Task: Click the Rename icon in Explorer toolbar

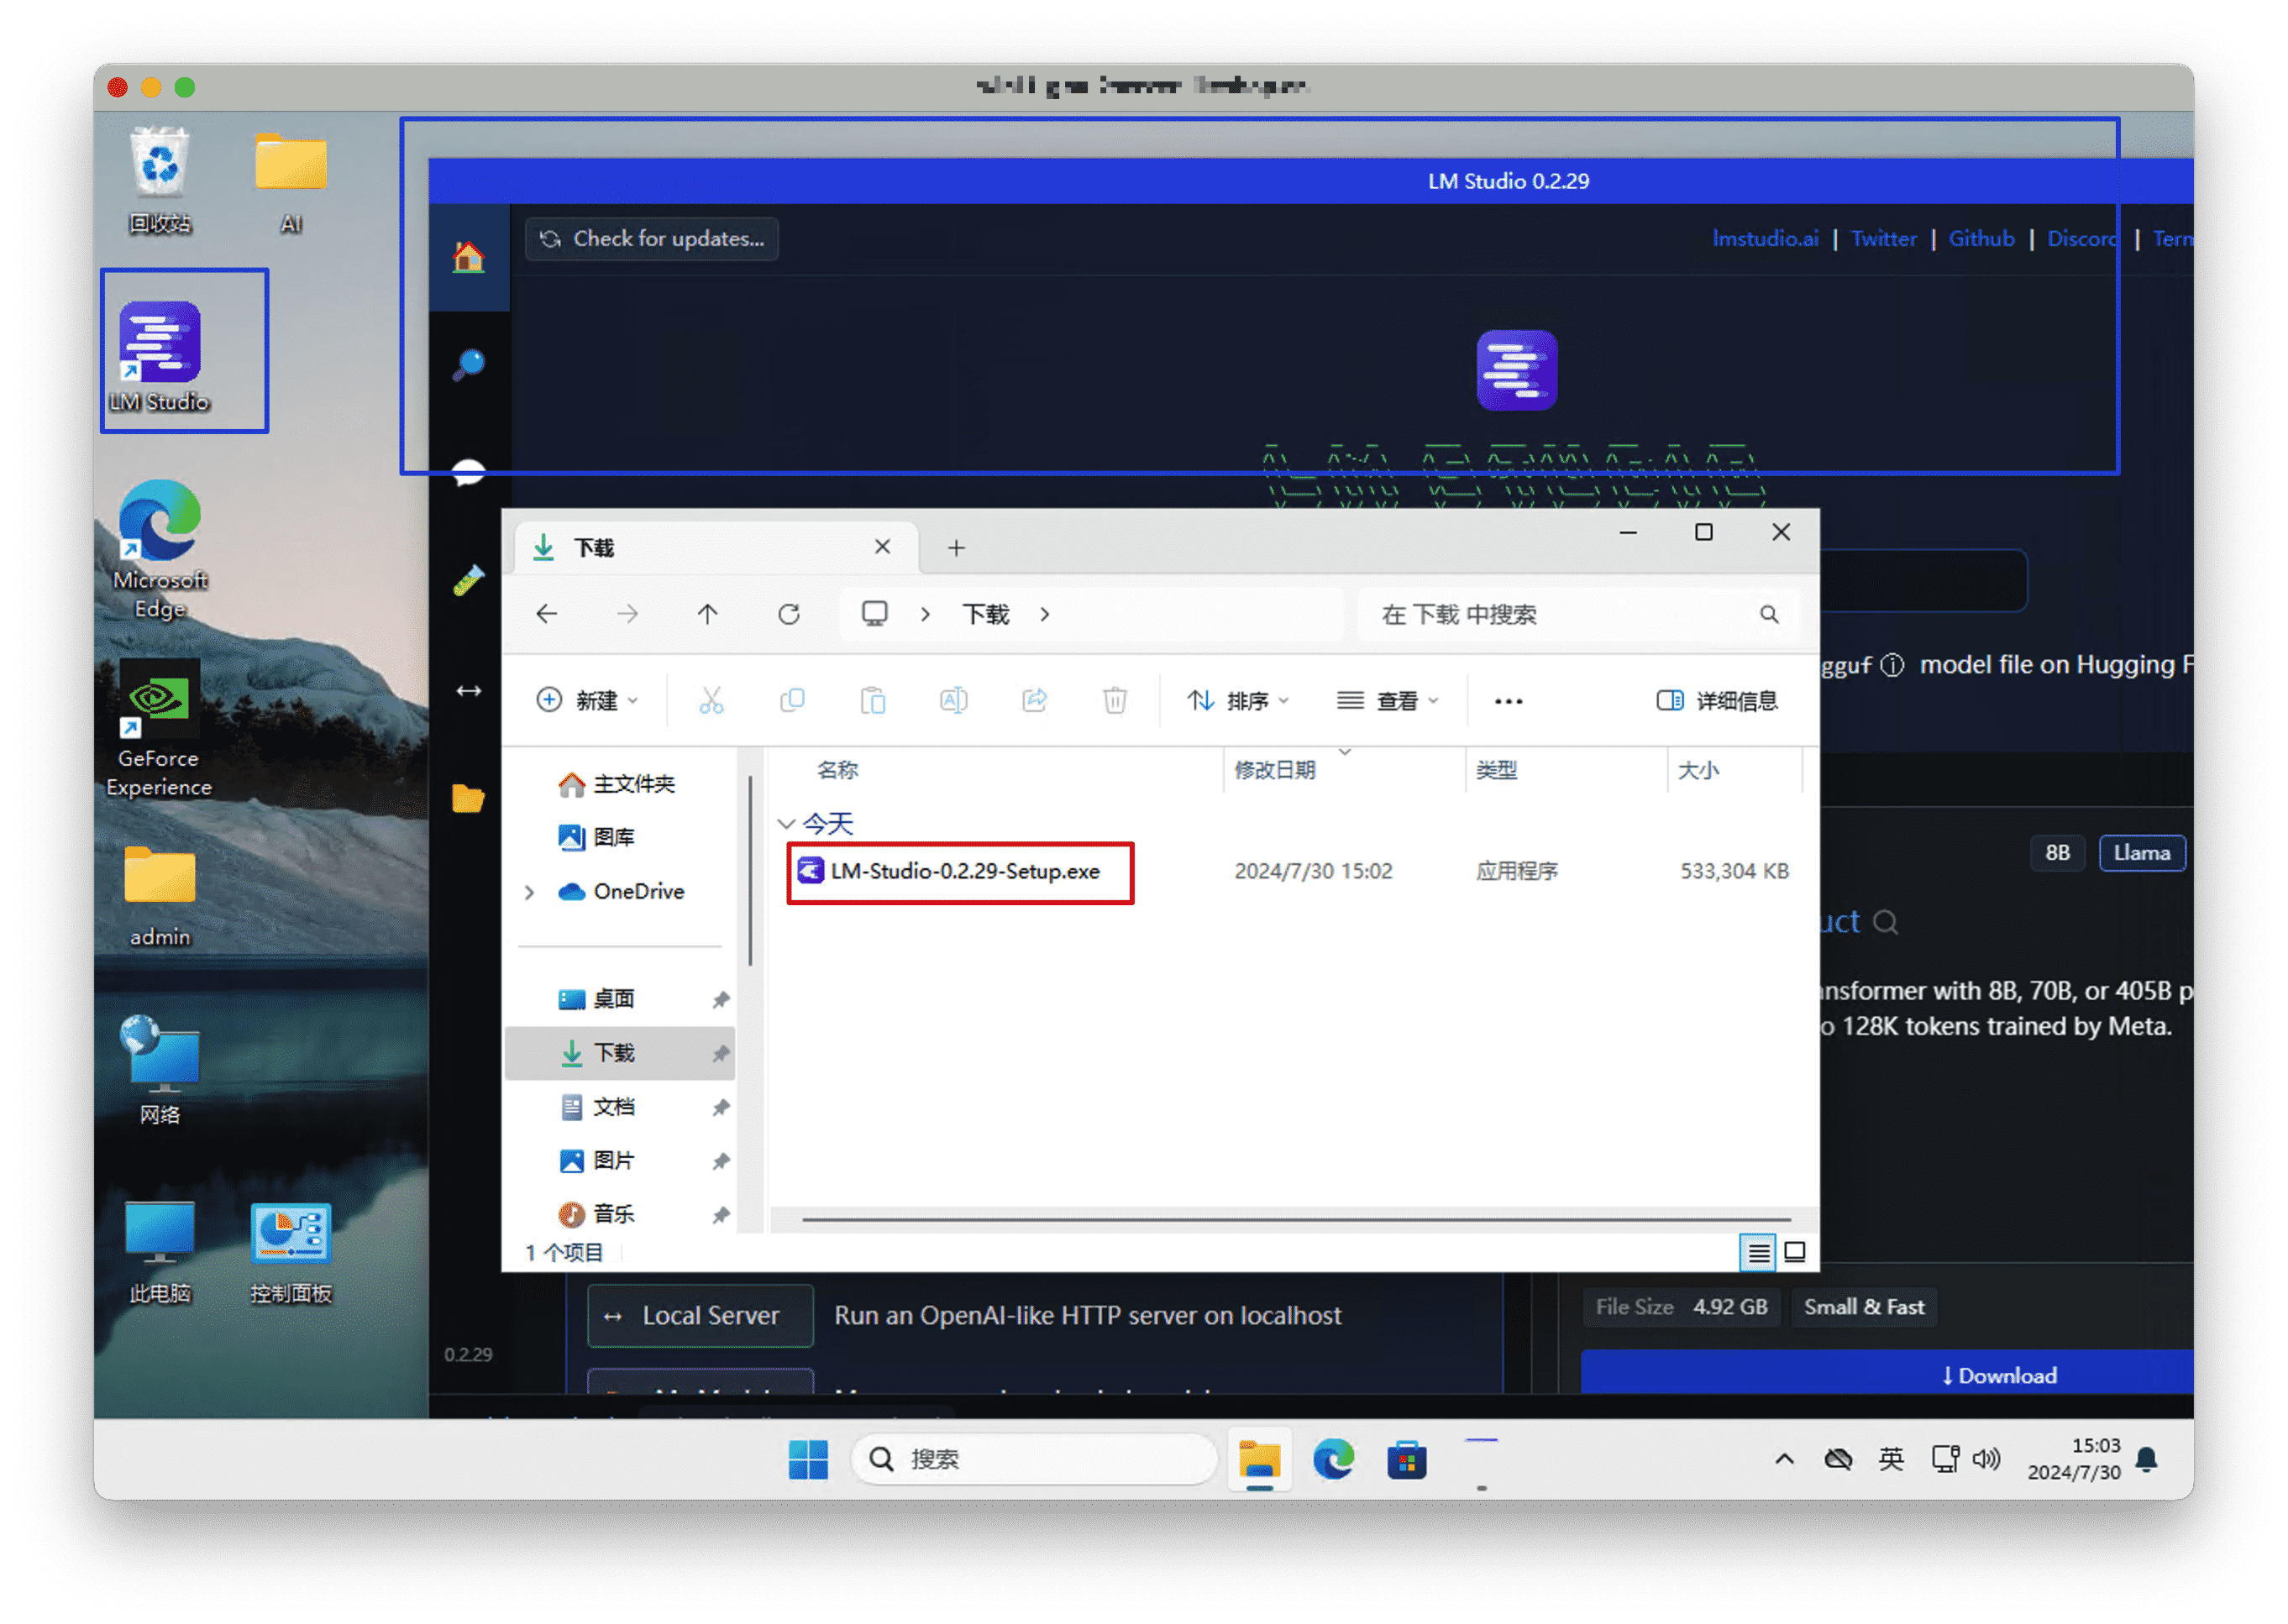Action: (953, 700)
